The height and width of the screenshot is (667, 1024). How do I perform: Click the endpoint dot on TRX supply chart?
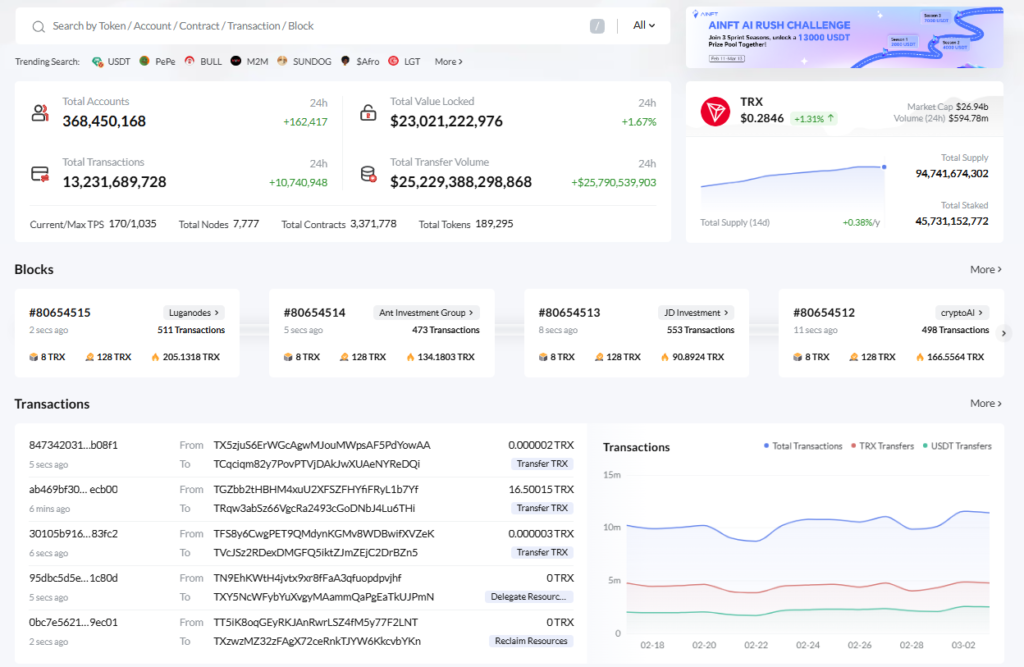884,167
